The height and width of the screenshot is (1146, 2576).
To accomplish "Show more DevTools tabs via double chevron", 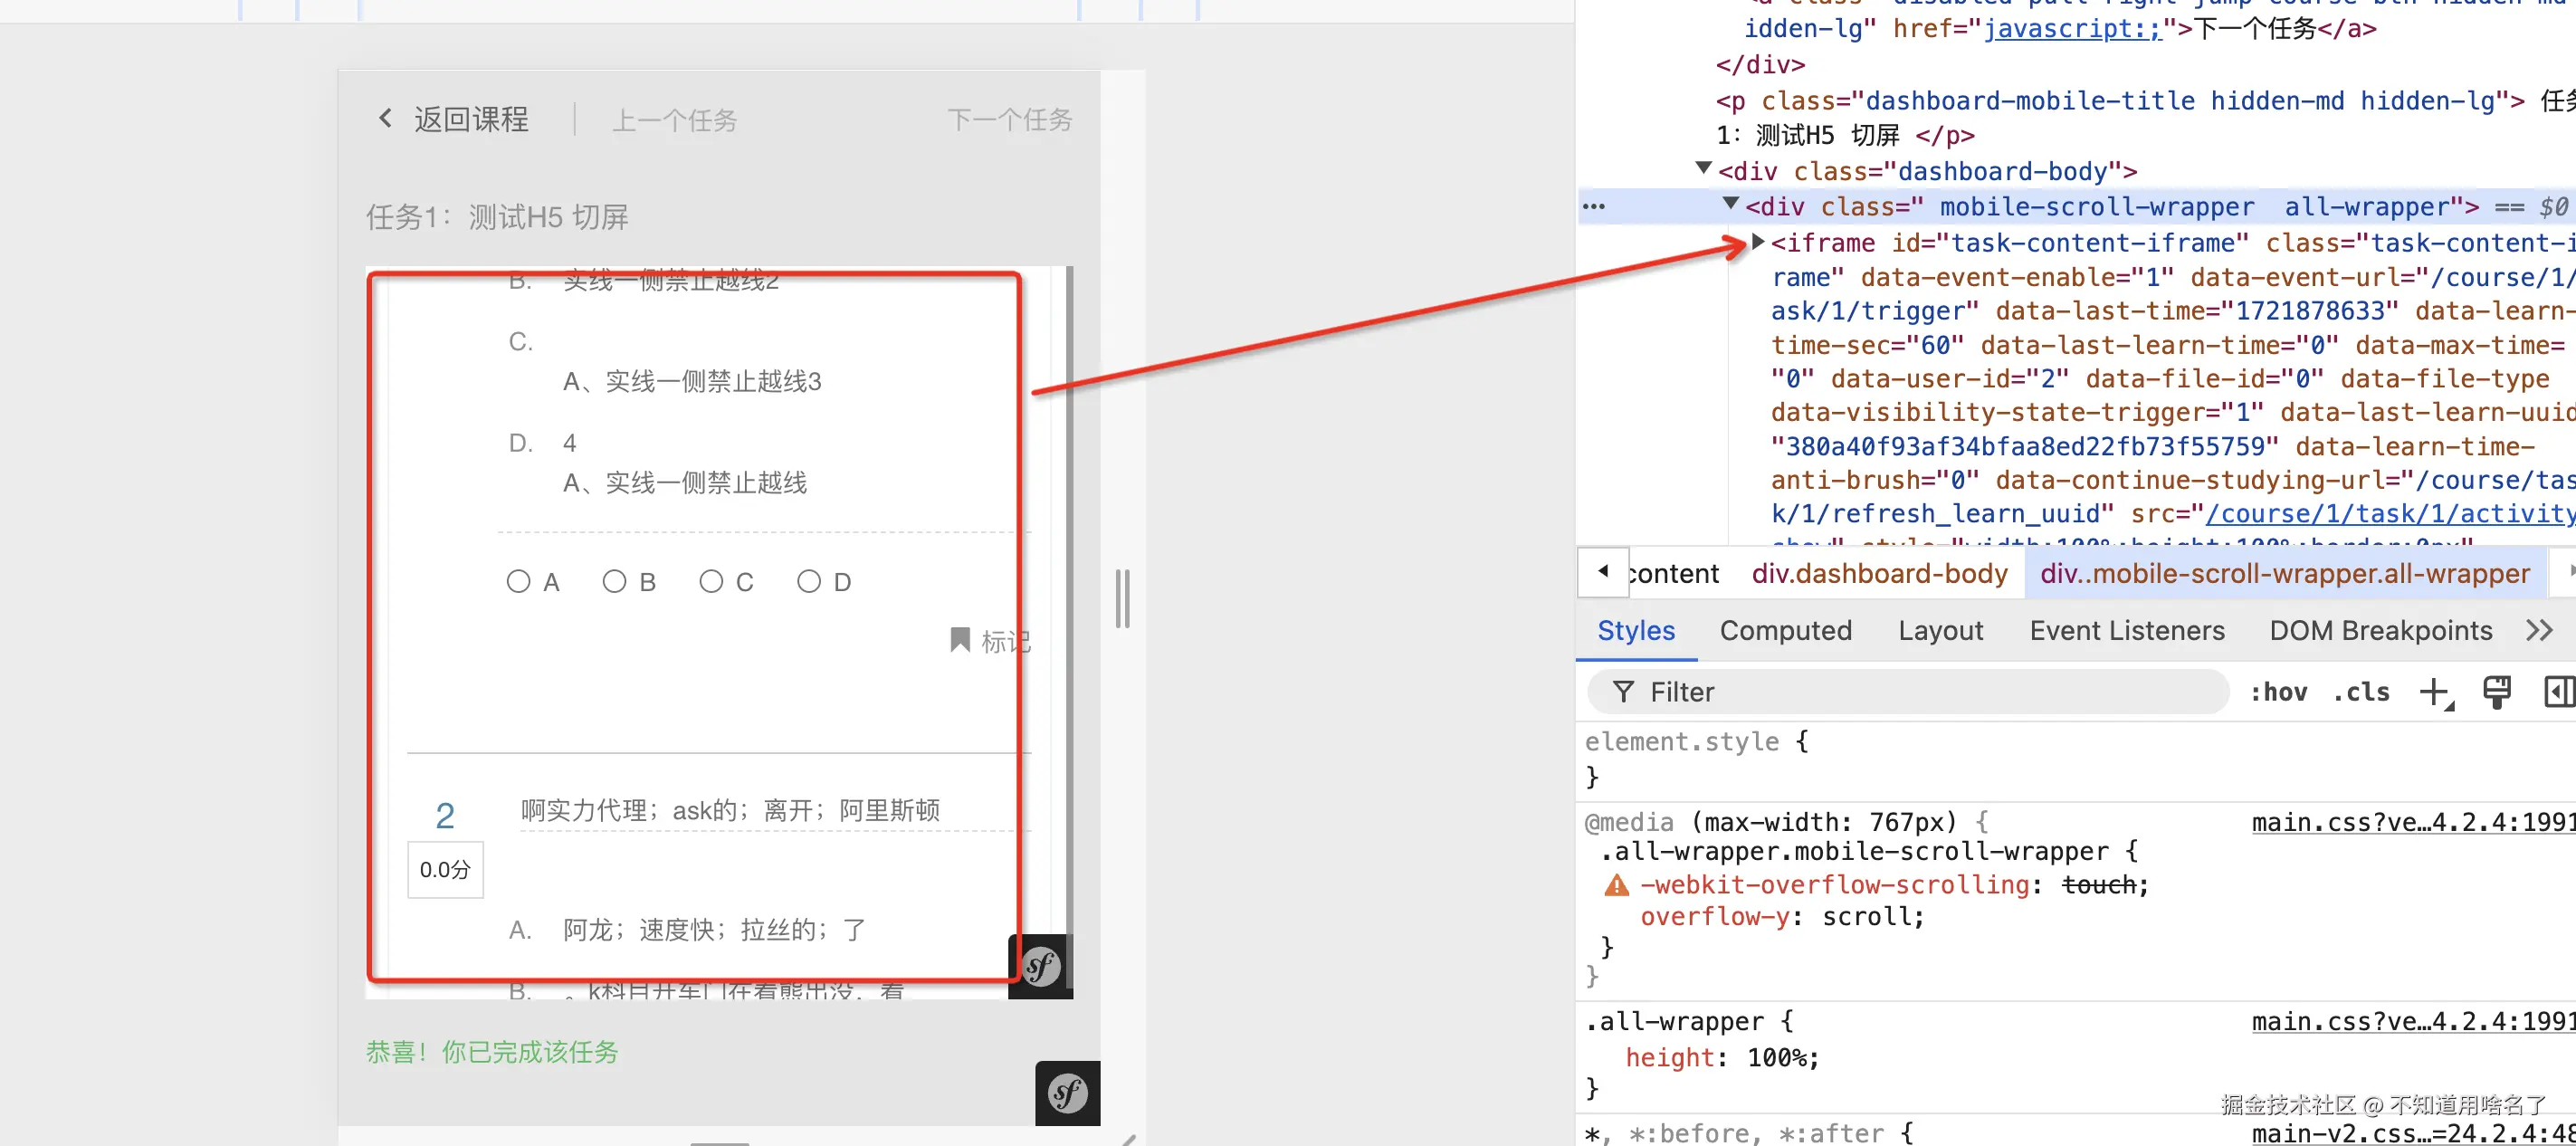I will [x=2538, y=631].
